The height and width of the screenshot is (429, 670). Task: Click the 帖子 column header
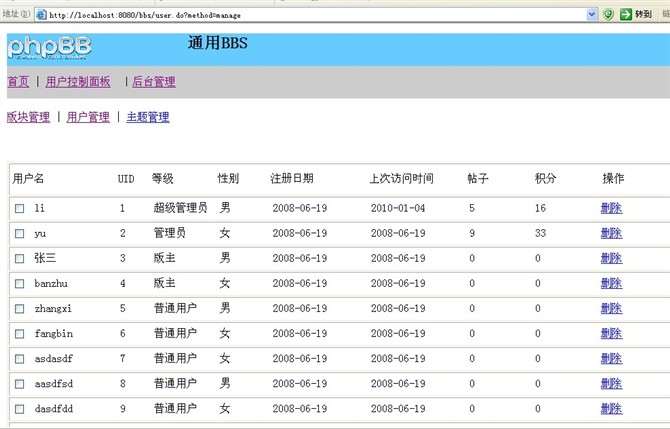478,179
